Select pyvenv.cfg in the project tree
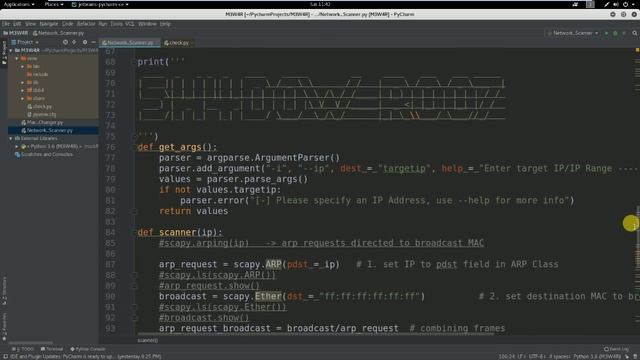Screen dimensions: 640x360 tap(42, 114)
